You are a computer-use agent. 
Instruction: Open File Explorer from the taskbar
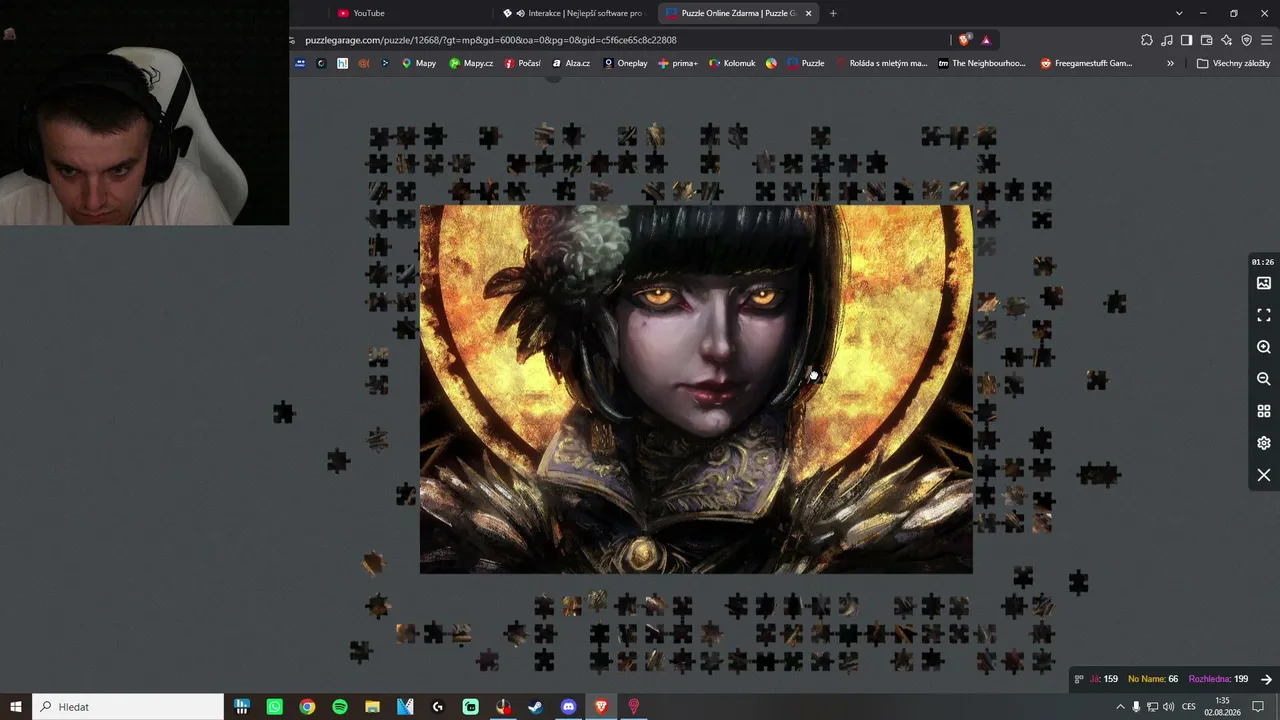pyautogui.click(x=372, y=707)
